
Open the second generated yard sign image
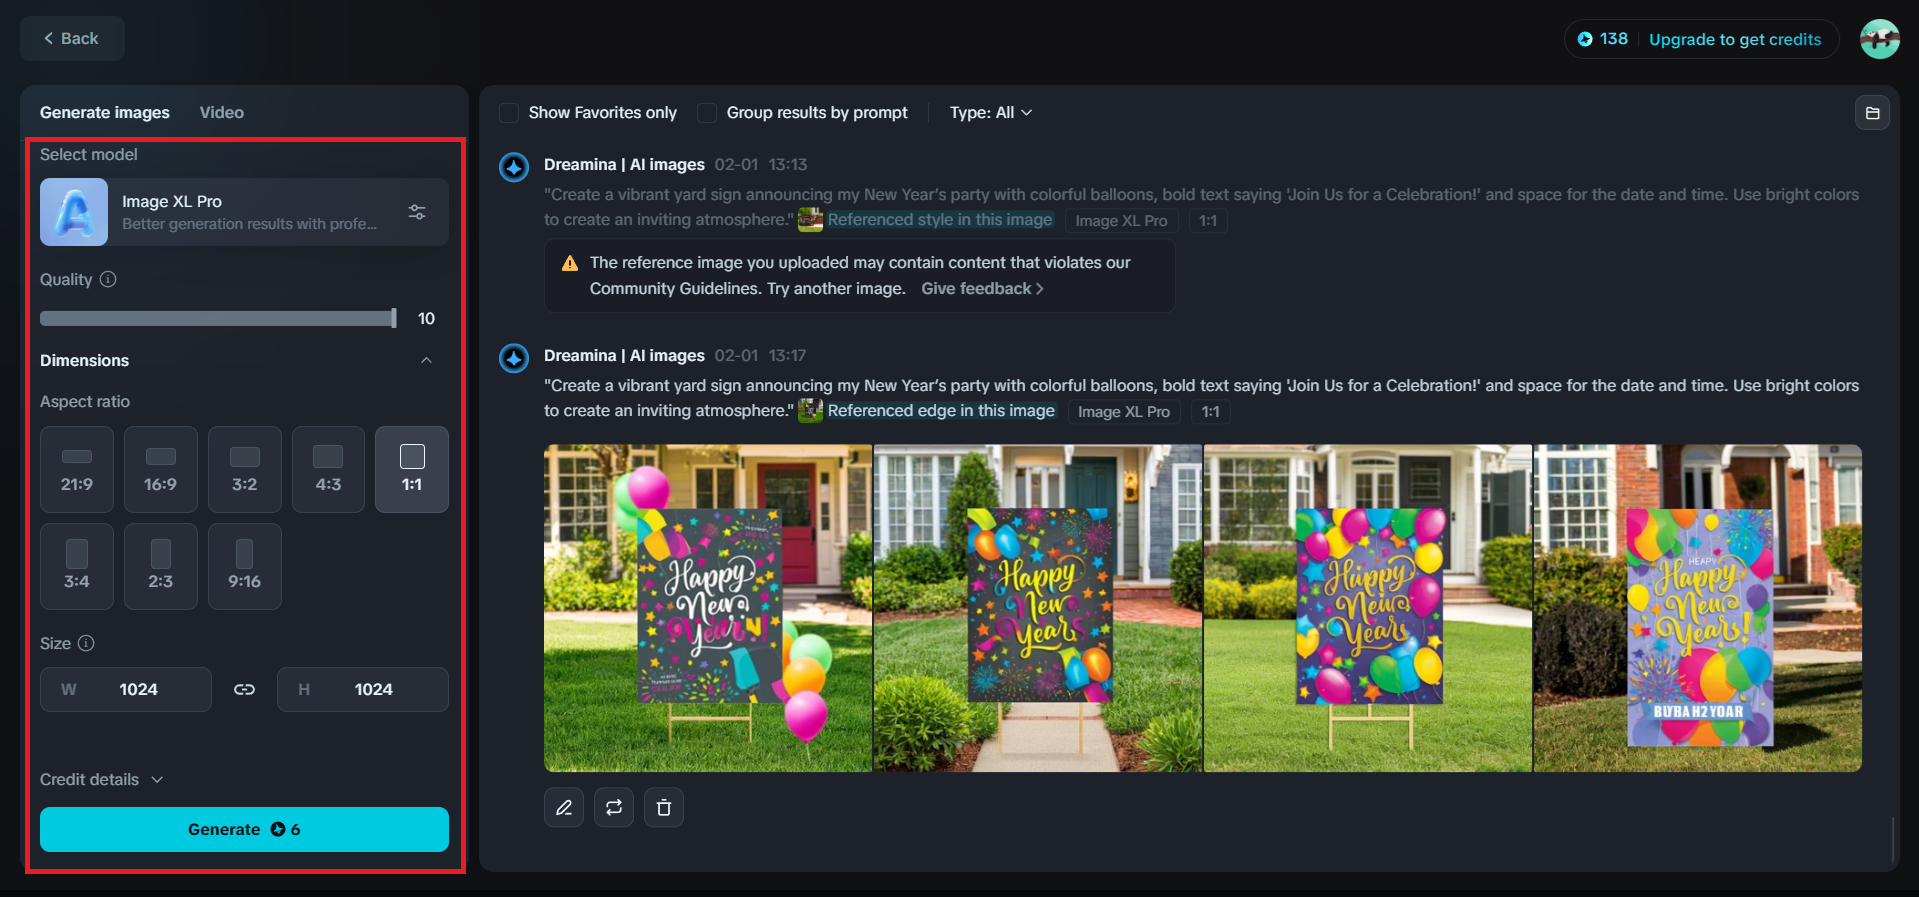pos(1038,608)
